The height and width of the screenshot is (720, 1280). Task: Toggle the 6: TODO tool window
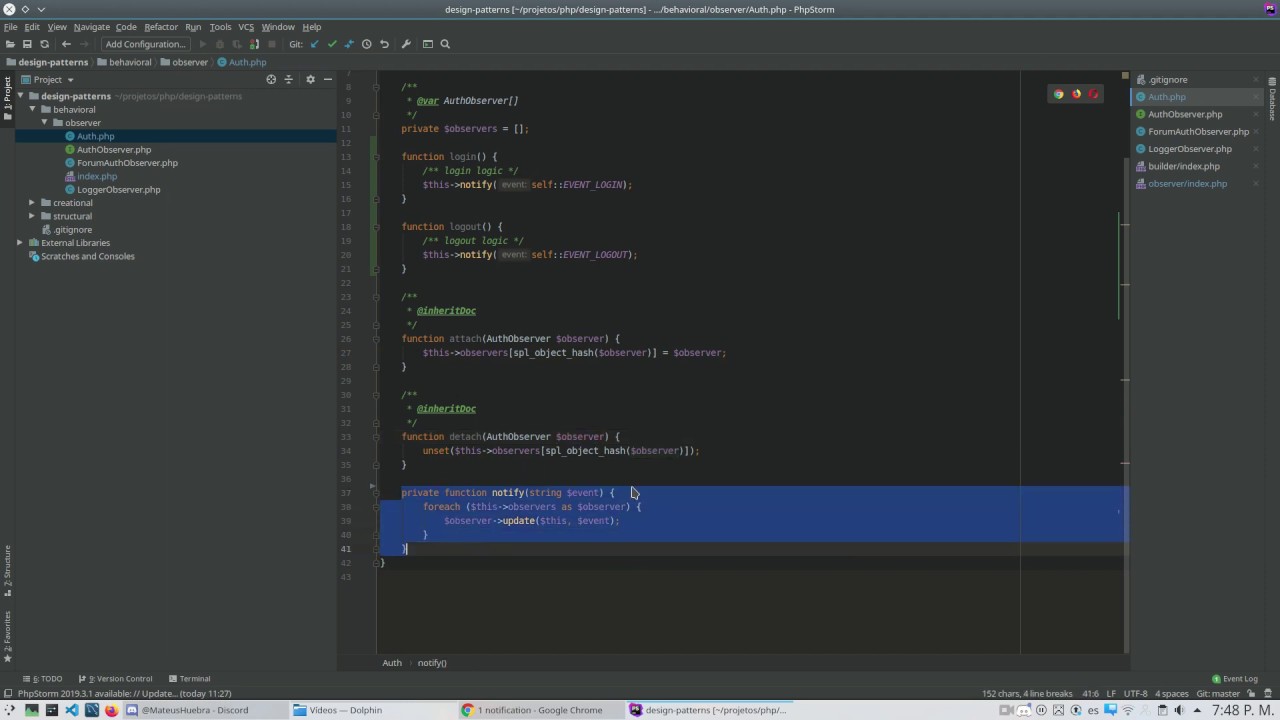tap(42, 679)
